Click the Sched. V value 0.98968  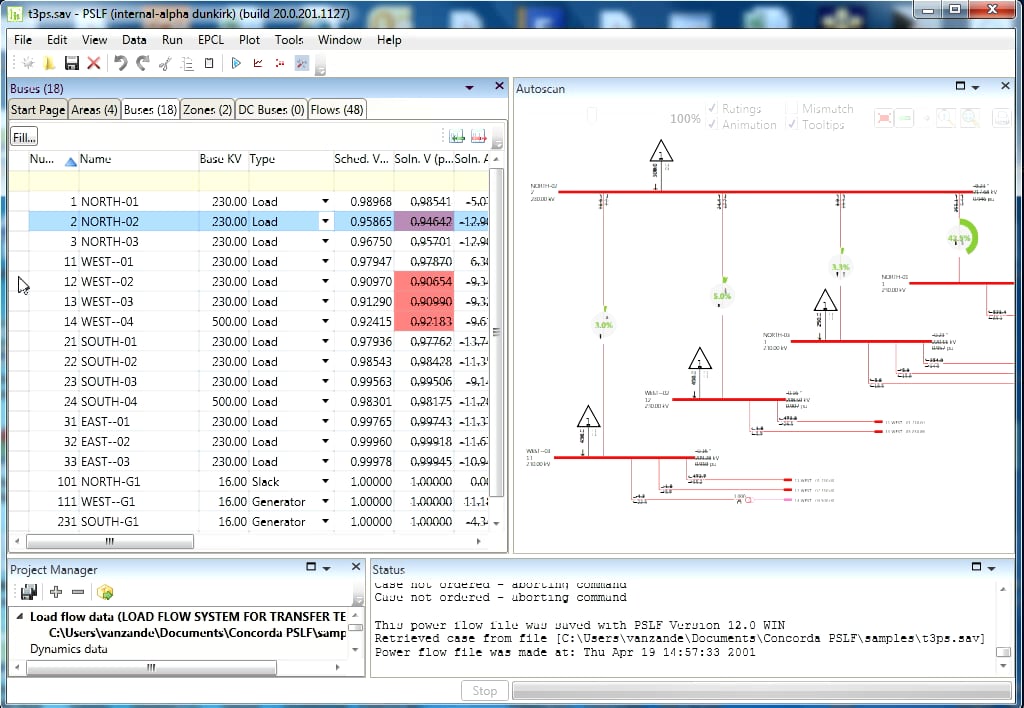click(x=371, y=201)
